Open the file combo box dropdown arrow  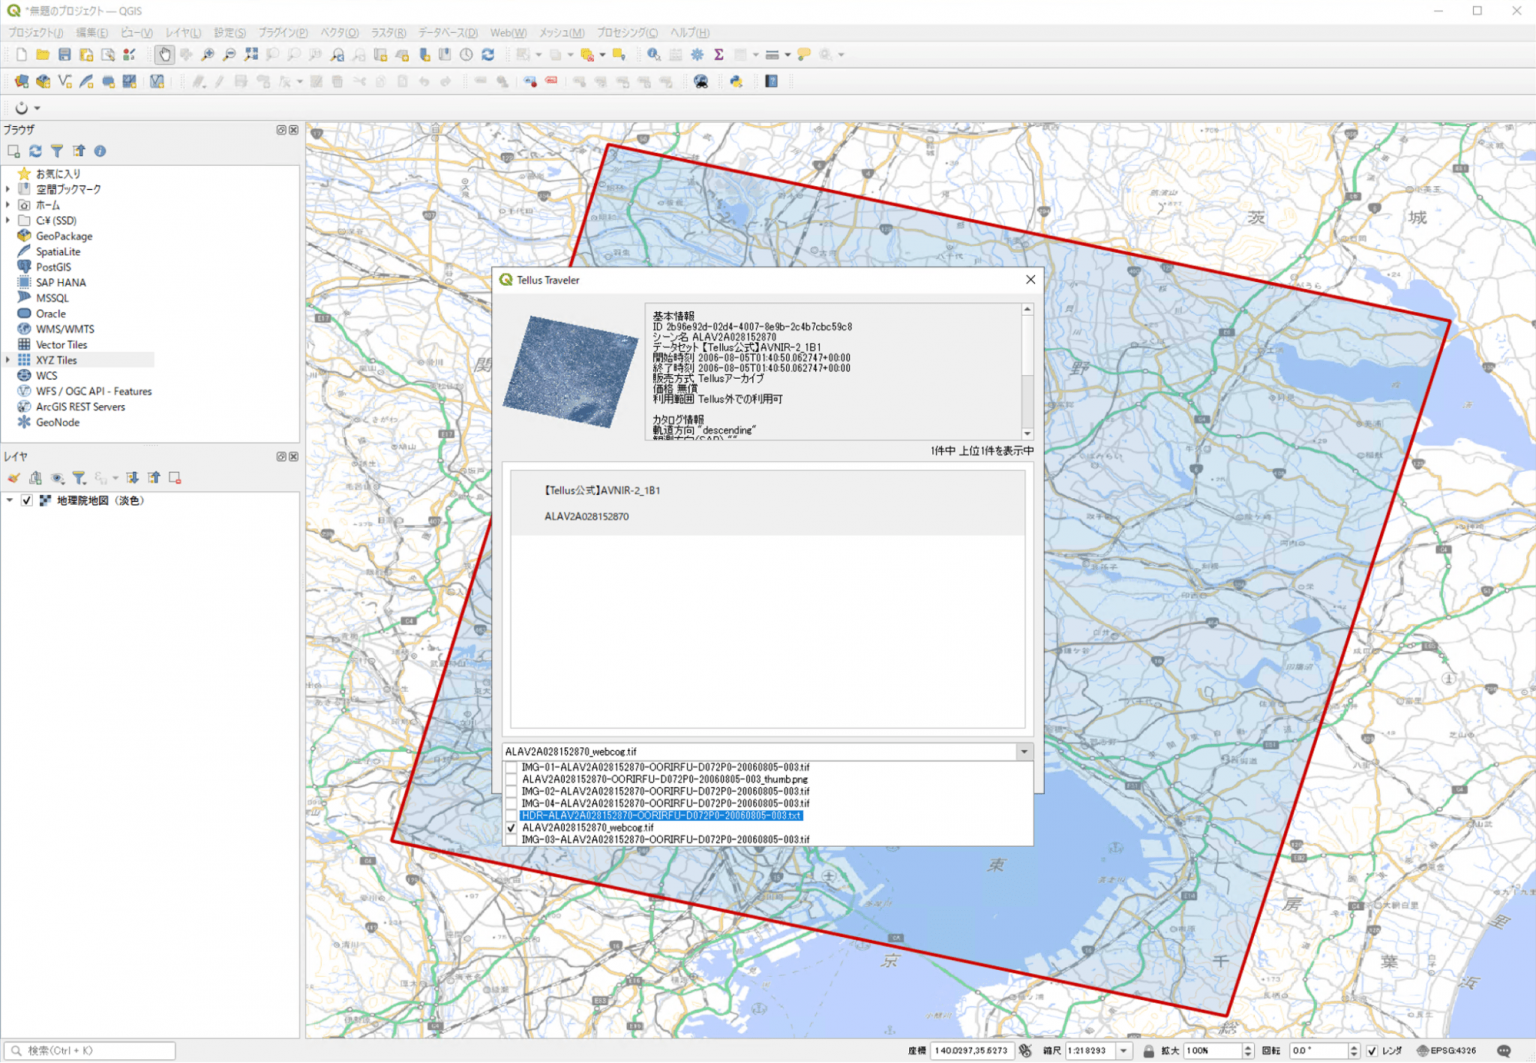(1024, 752)
